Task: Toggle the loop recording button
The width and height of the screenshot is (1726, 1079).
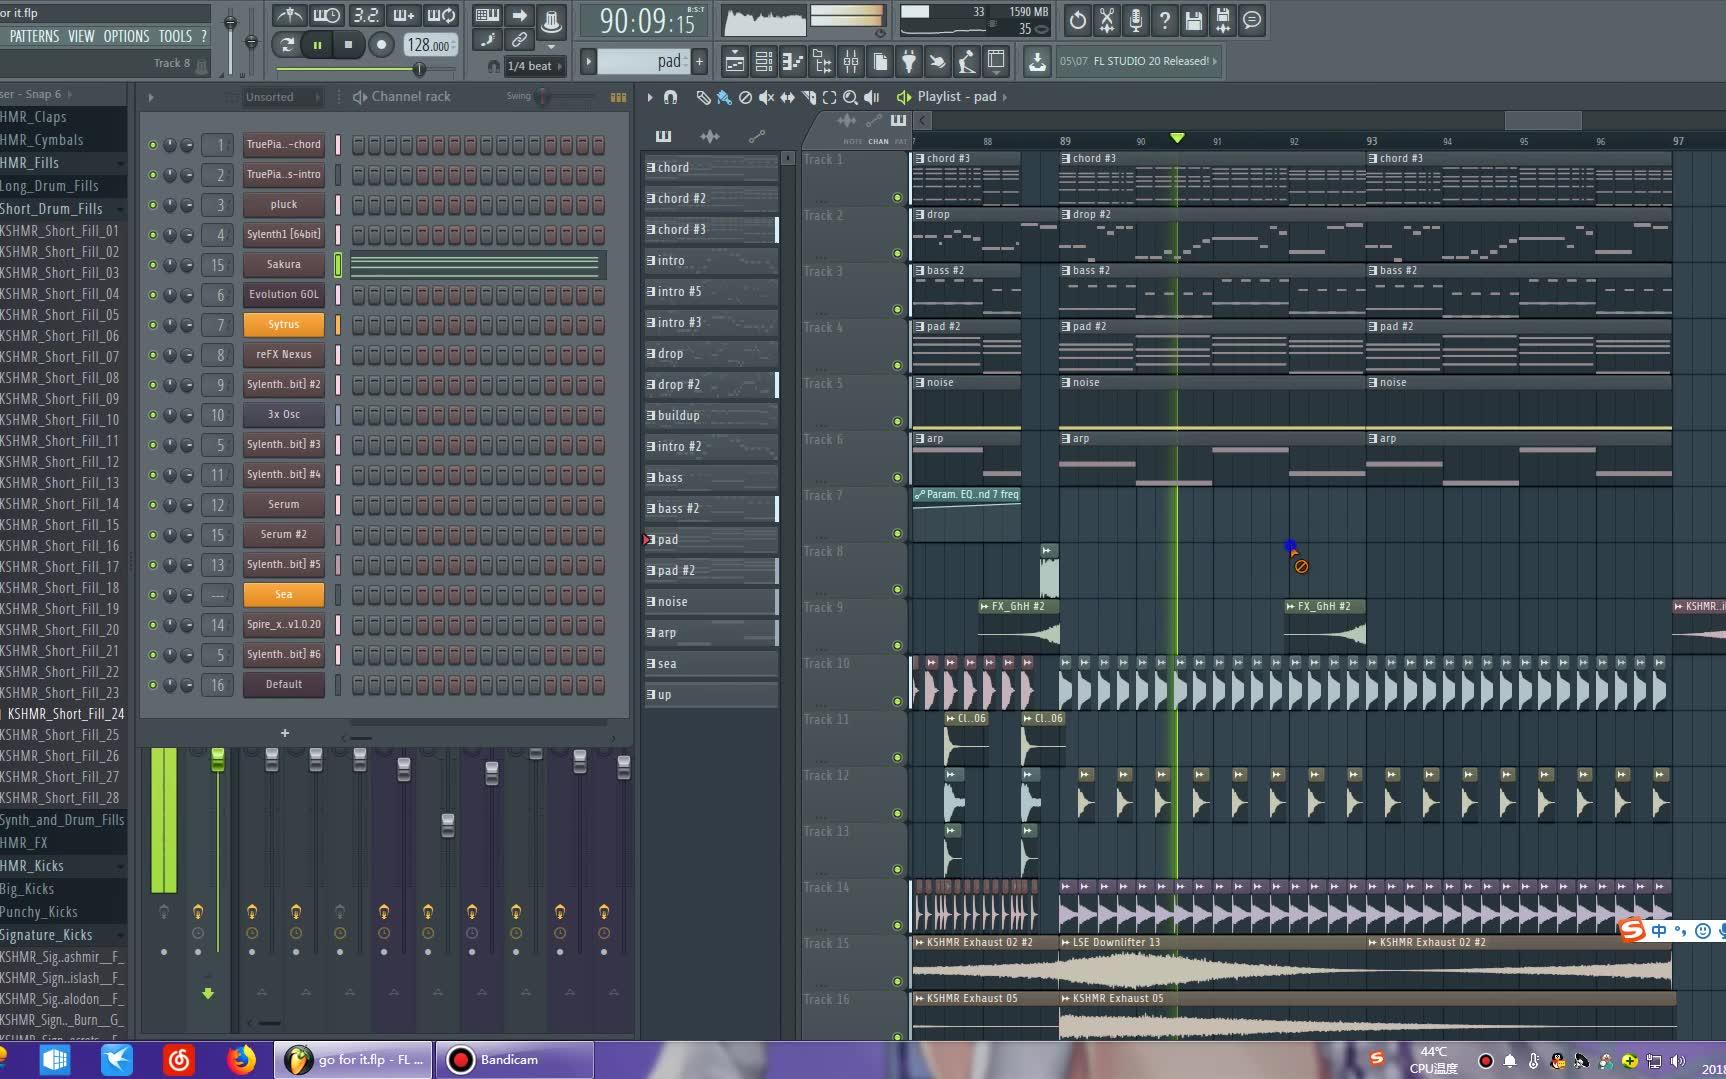Action: point(441,15)
